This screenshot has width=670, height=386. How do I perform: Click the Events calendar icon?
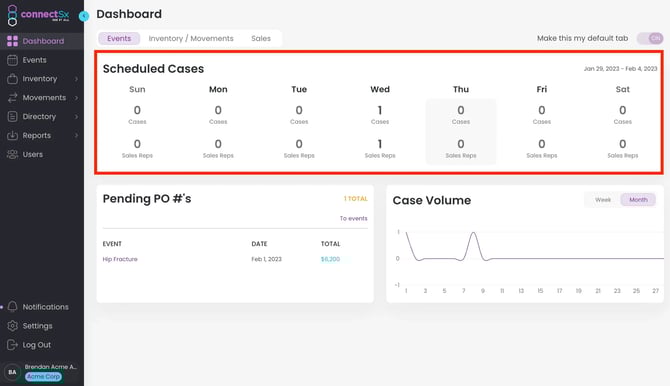(12, 60)
